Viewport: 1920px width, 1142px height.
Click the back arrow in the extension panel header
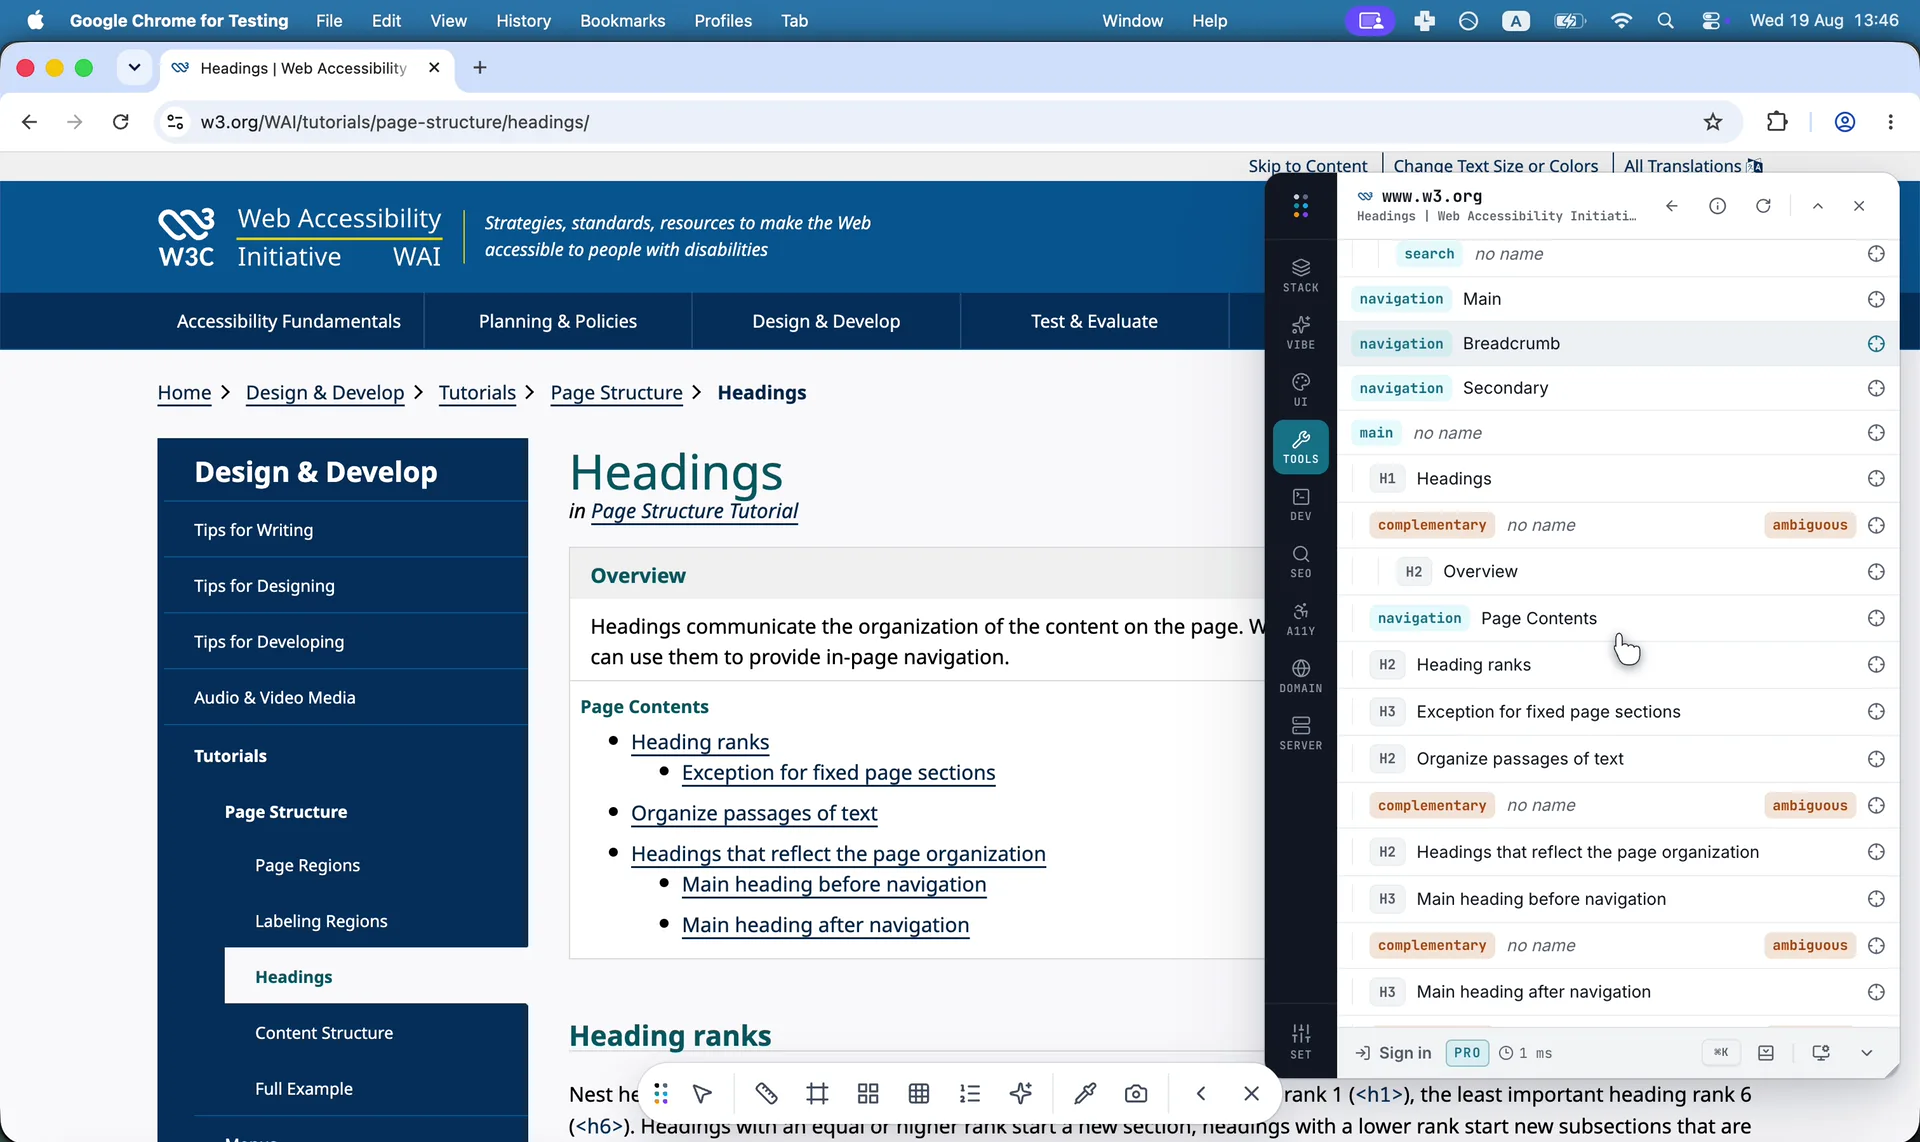pyautogui.click(x=1672, y=206)
